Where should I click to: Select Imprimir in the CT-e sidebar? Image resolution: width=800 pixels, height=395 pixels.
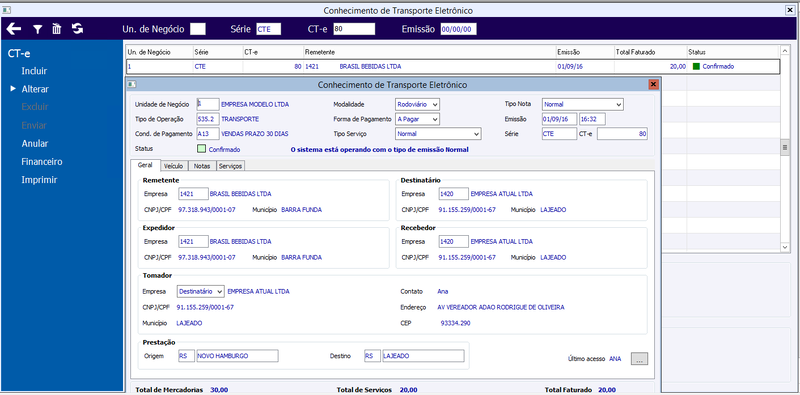(39, 180)
